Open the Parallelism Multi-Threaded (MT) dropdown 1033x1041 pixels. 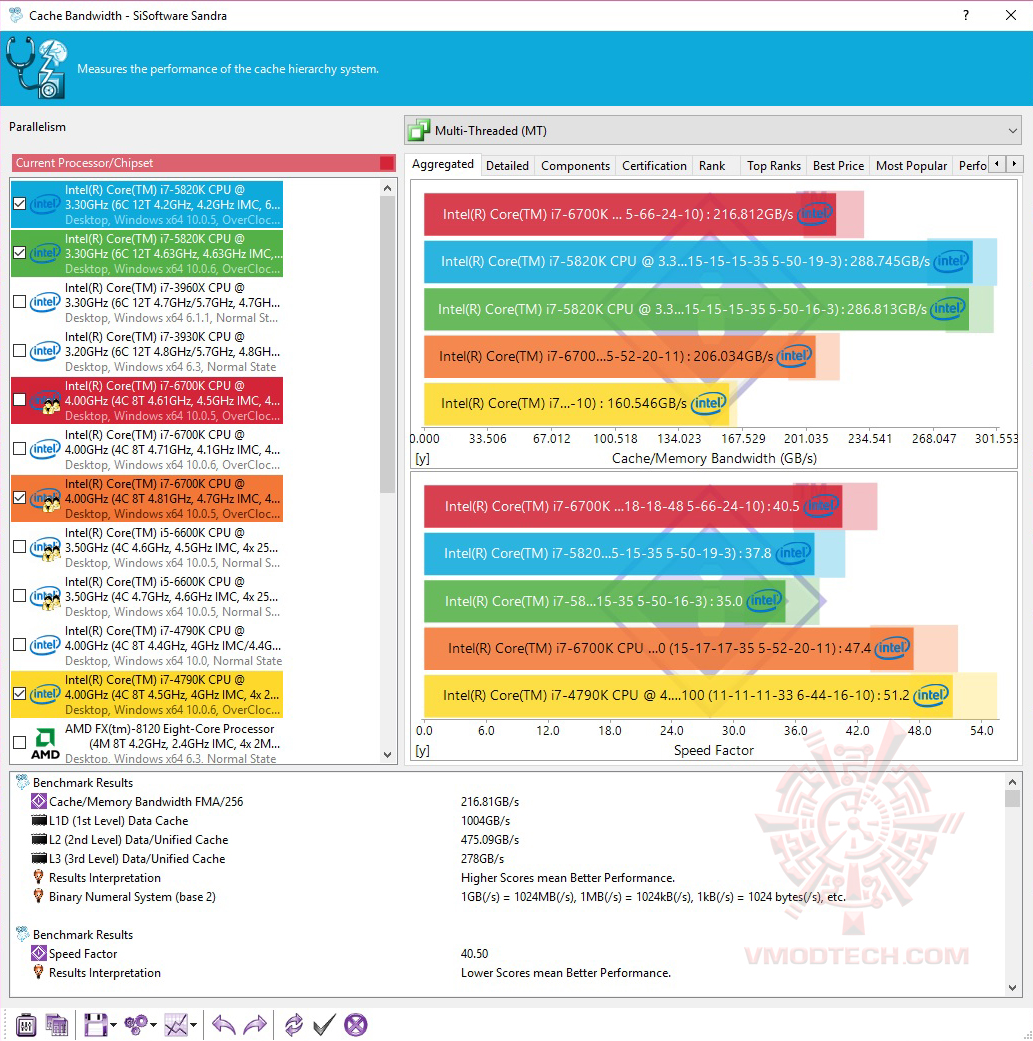tap(712, 130)
